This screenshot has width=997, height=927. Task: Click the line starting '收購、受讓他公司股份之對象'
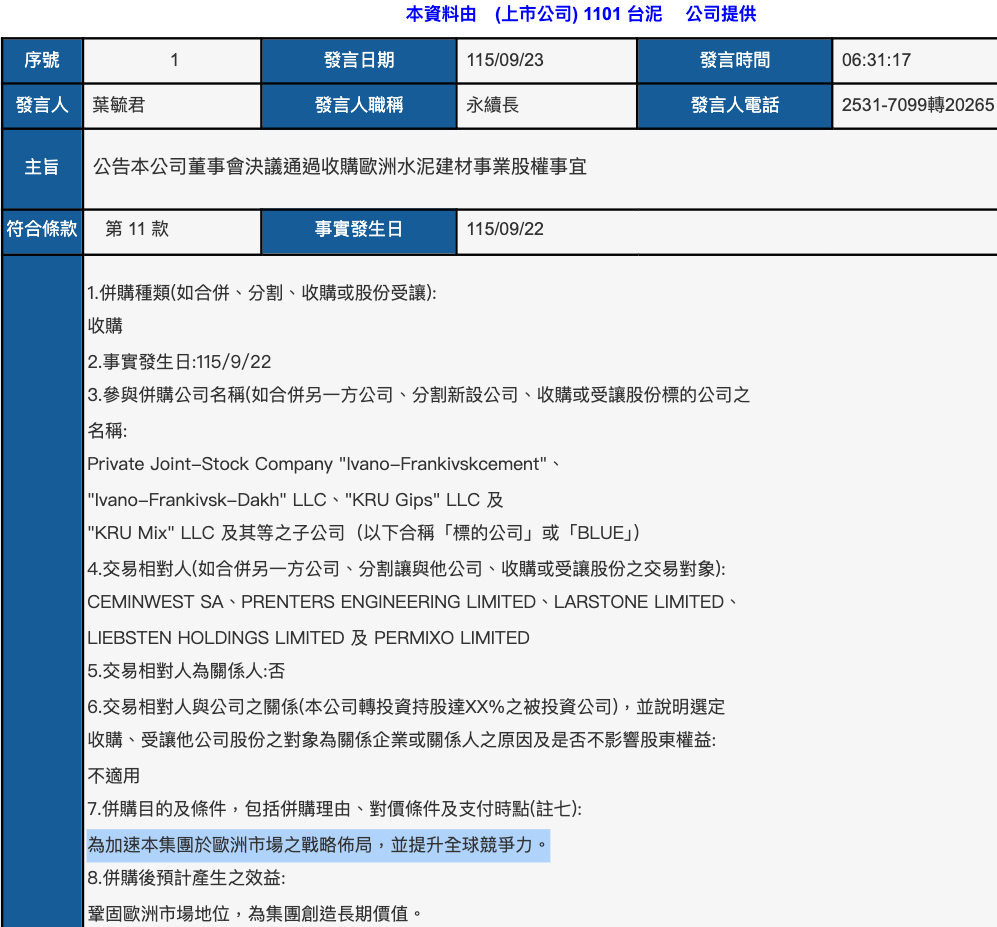tap(401, 740)
